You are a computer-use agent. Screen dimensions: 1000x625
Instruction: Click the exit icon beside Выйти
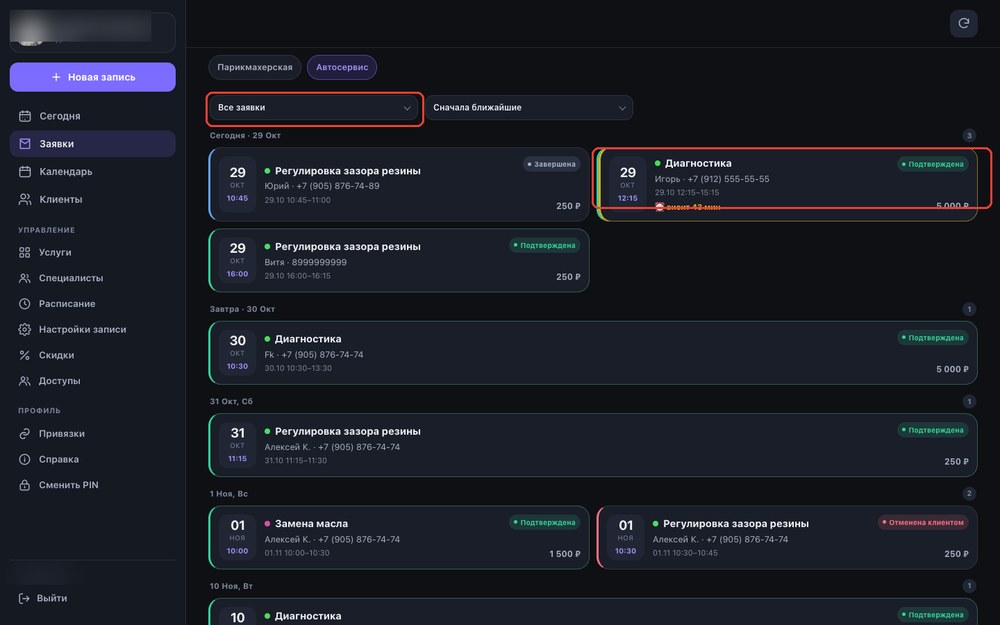(24, 598)
